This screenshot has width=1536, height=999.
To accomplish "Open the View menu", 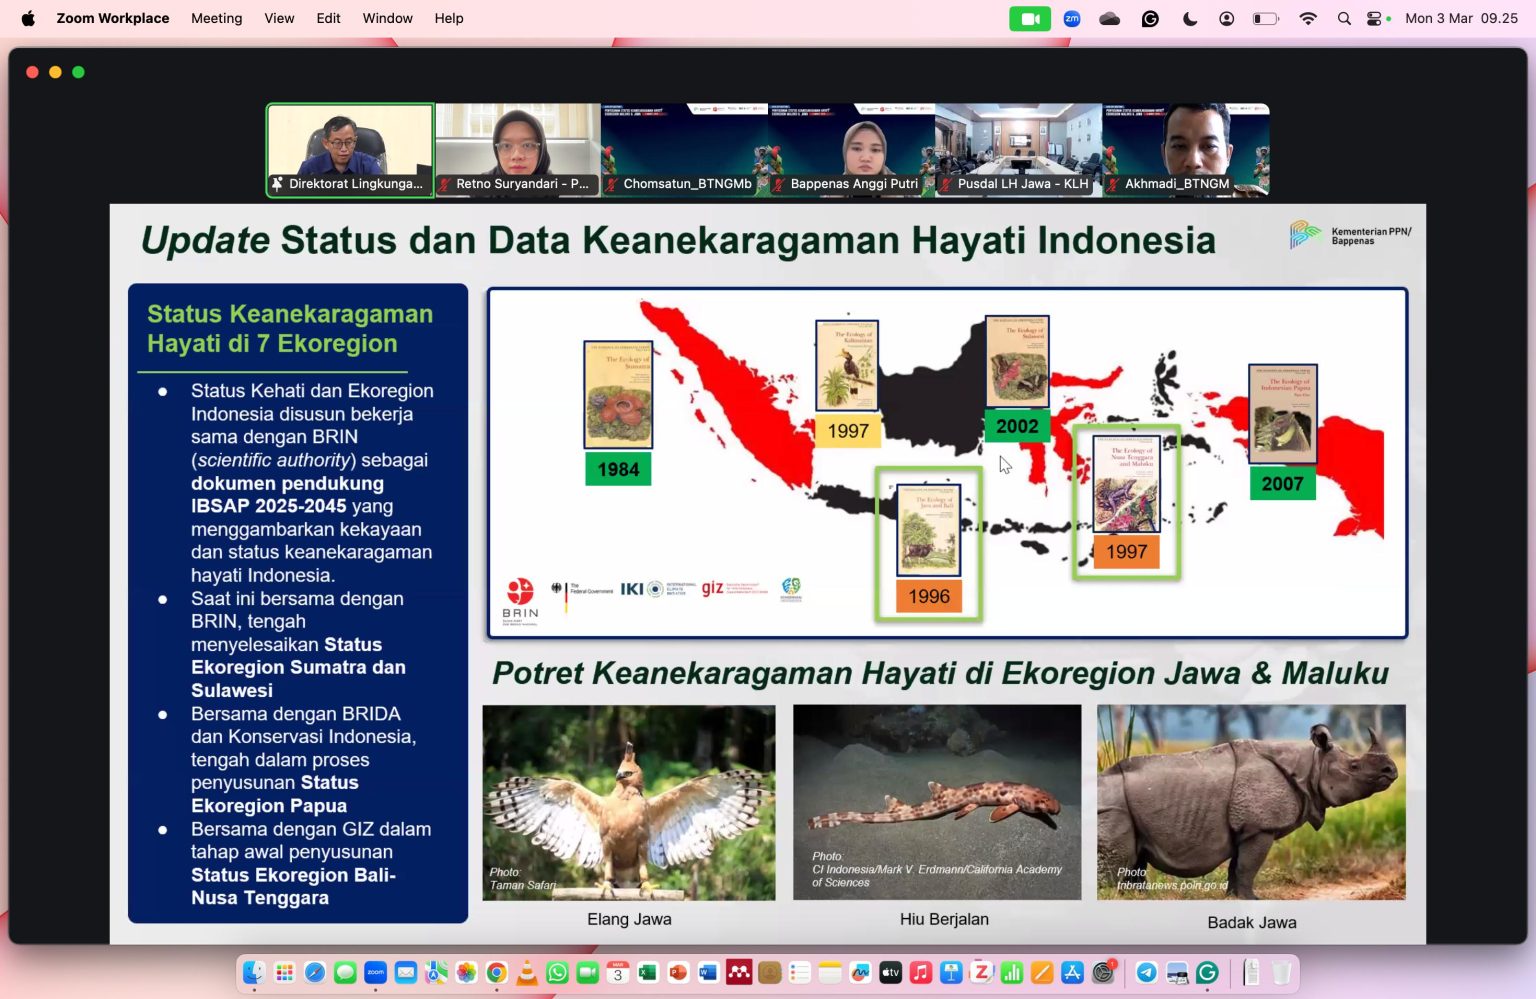I will [x=279, y=18].
